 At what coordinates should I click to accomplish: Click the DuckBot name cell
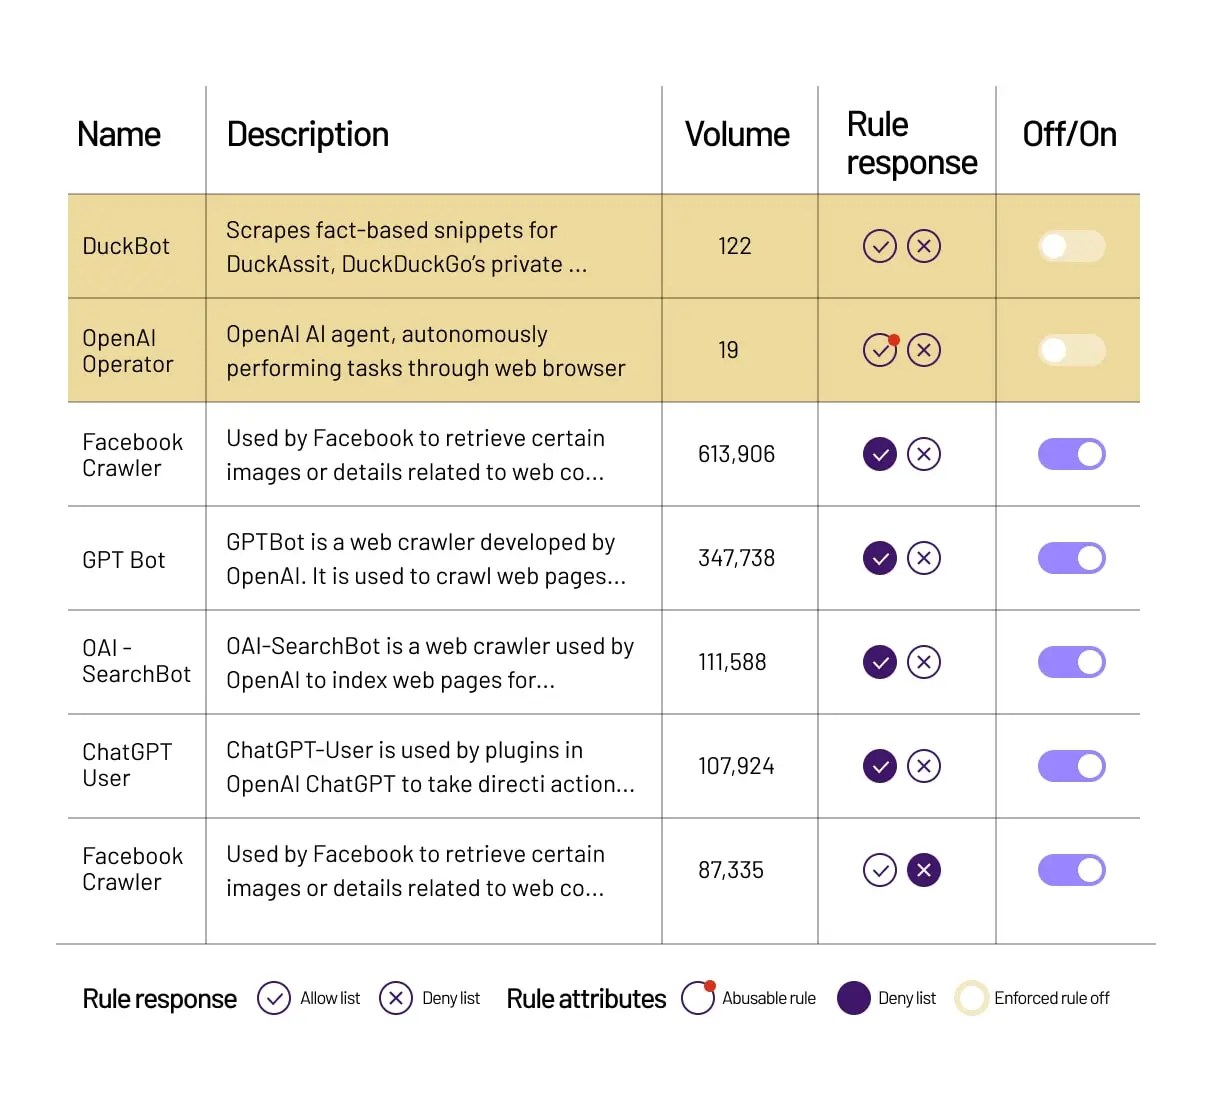click(126, 246)
